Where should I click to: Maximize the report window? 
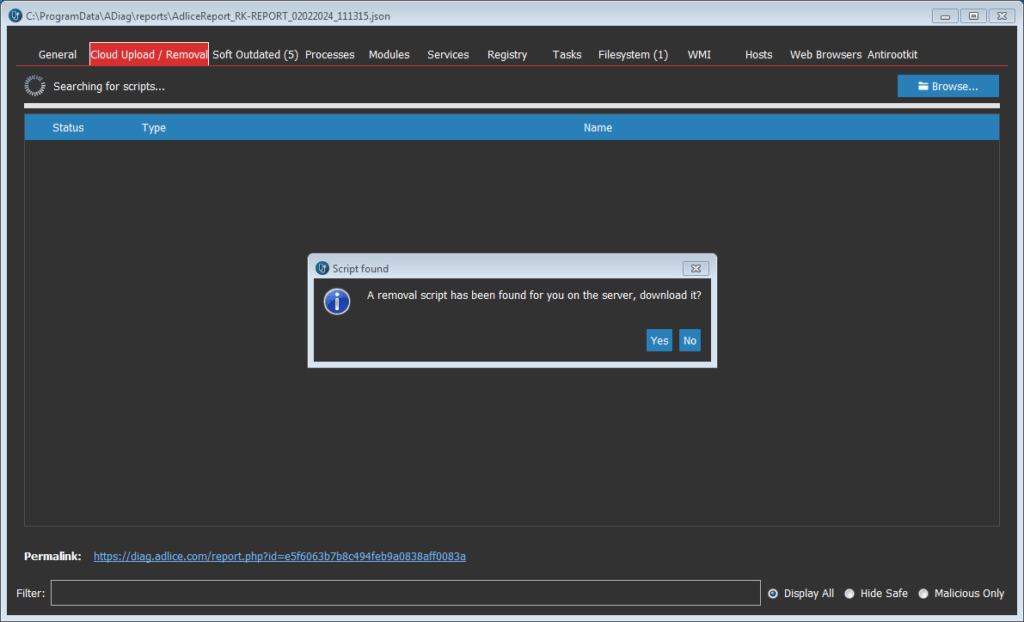971,16
